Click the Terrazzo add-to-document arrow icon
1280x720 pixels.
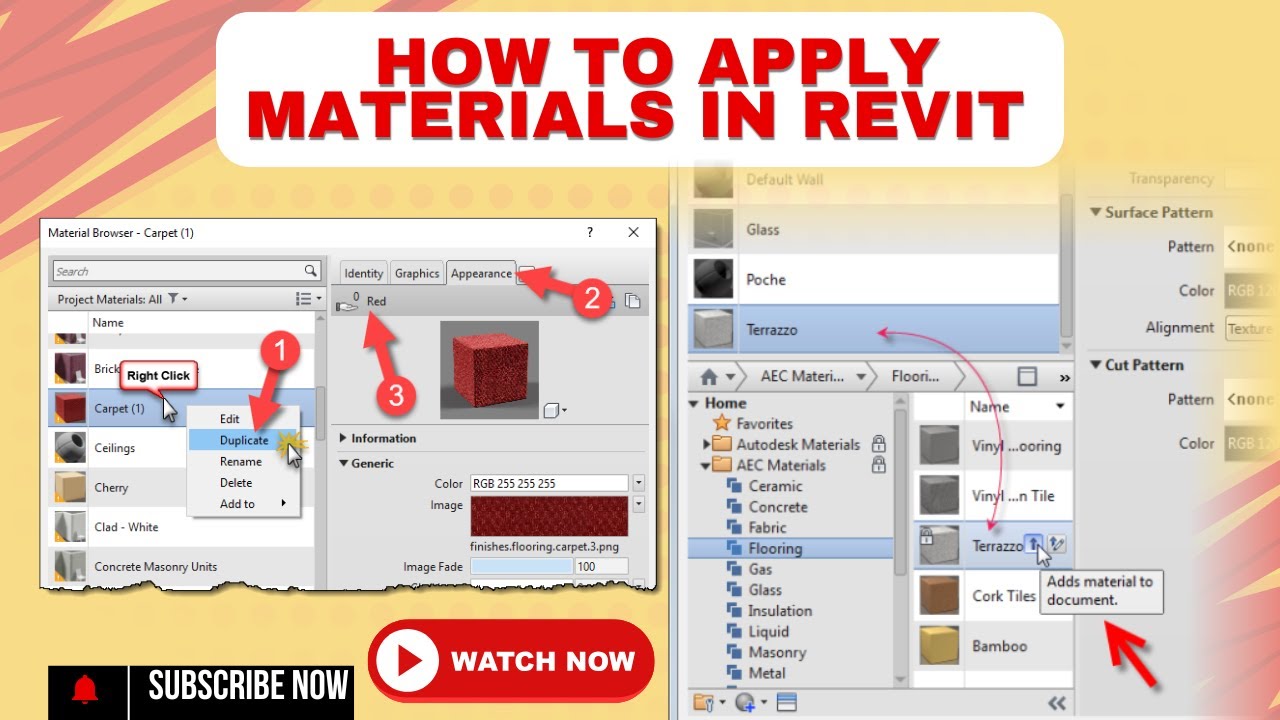pos(1035,544)
